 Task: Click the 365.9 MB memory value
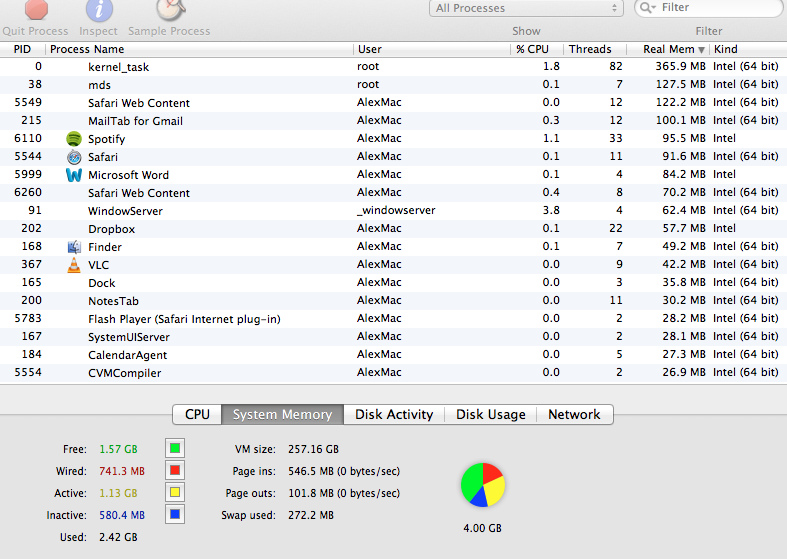coord(680,66)
